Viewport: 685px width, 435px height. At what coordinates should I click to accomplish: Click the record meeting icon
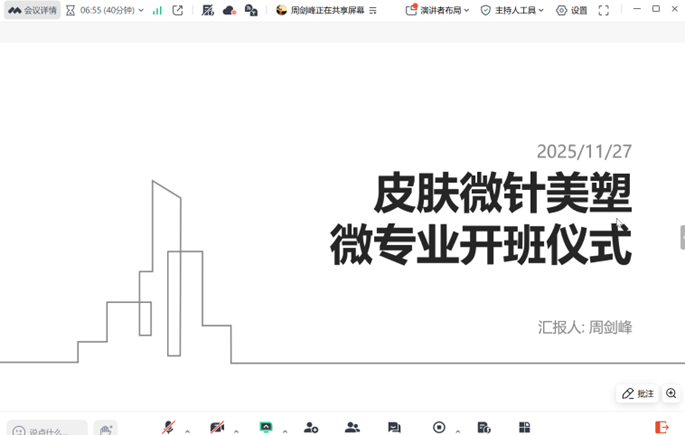439,427
